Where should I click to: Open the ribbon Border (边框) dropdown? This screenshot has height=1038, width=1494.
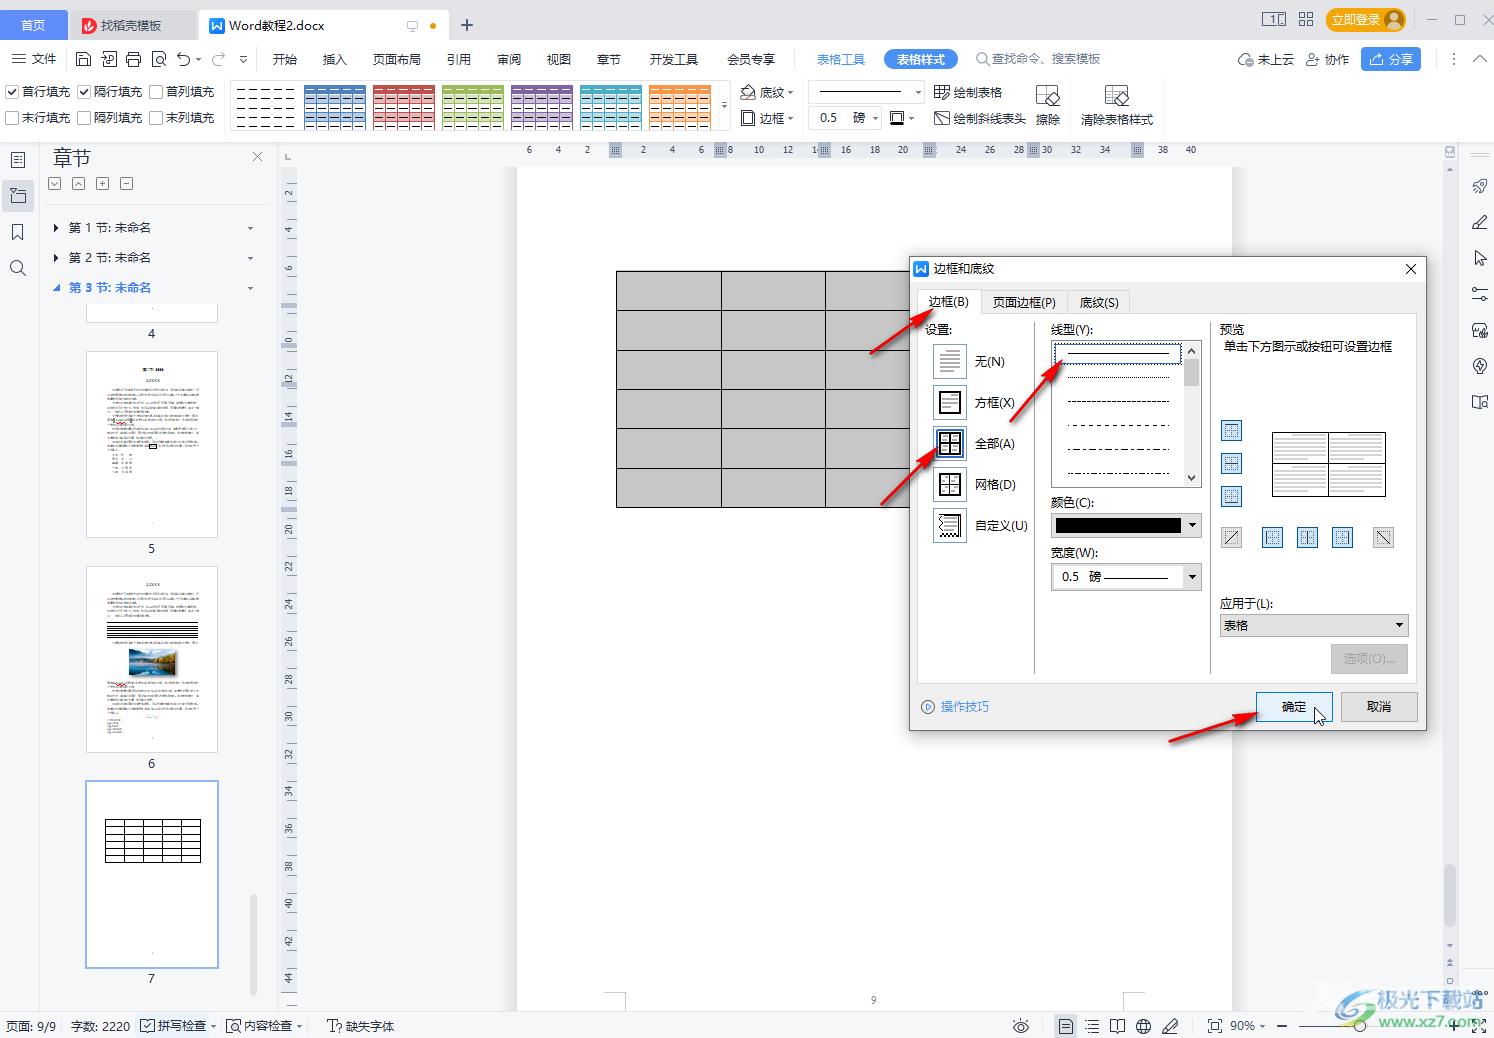768,118
